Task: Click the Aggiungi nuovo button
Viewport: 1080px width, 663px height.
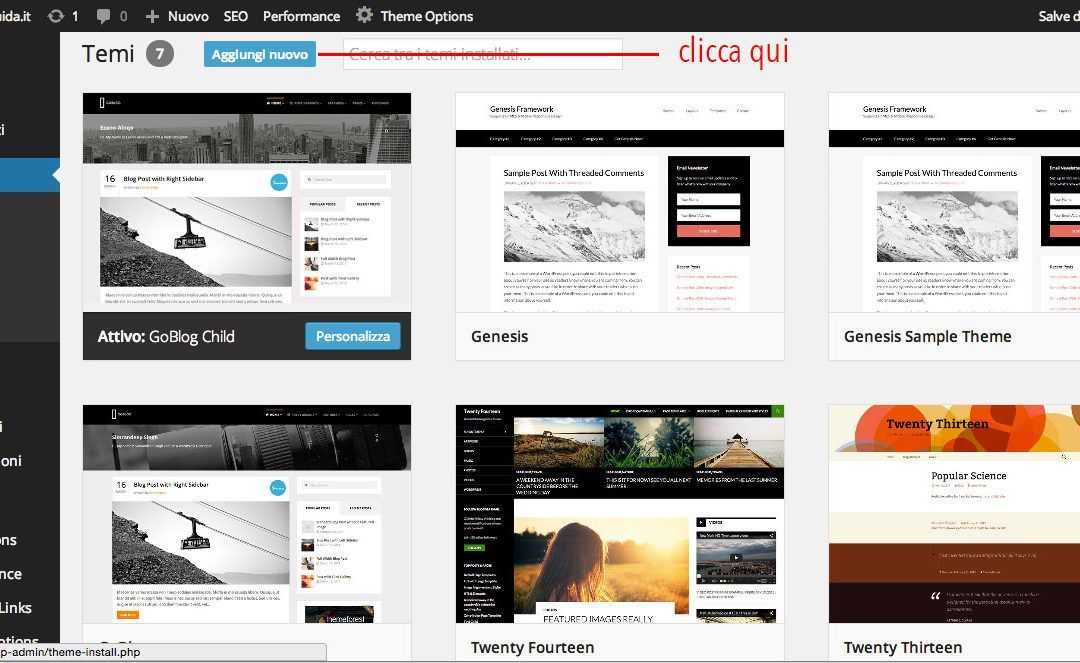Action: [x=260, y=54]
